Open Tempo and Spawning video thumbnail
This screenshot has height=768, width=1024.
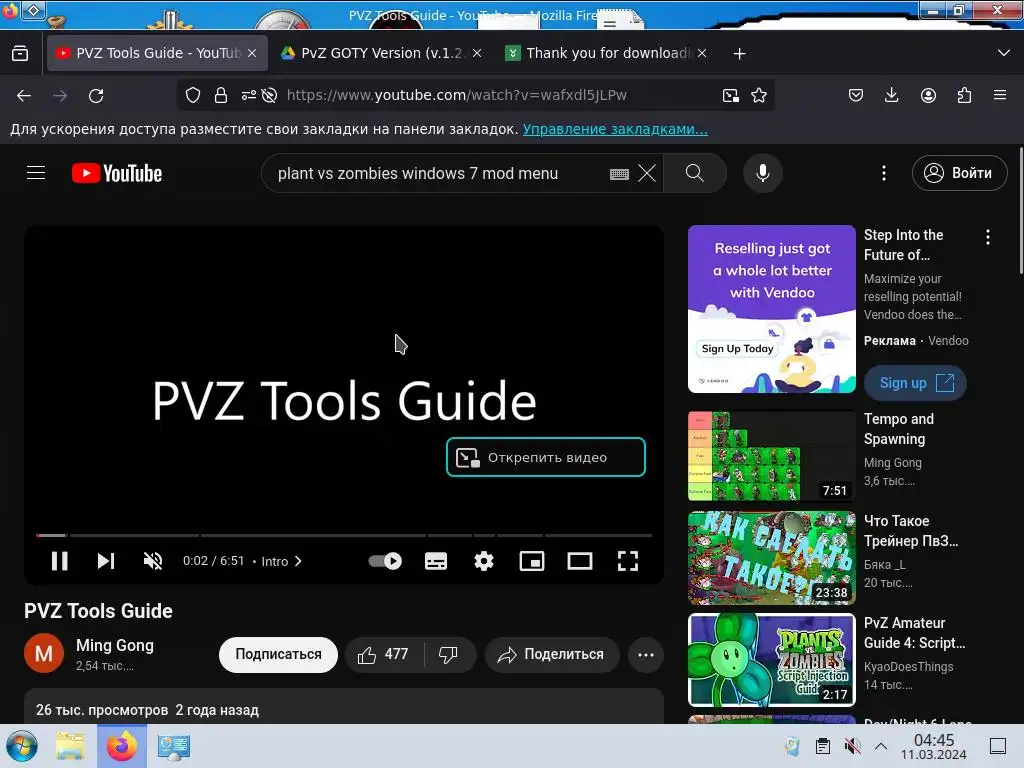[772, 456]
